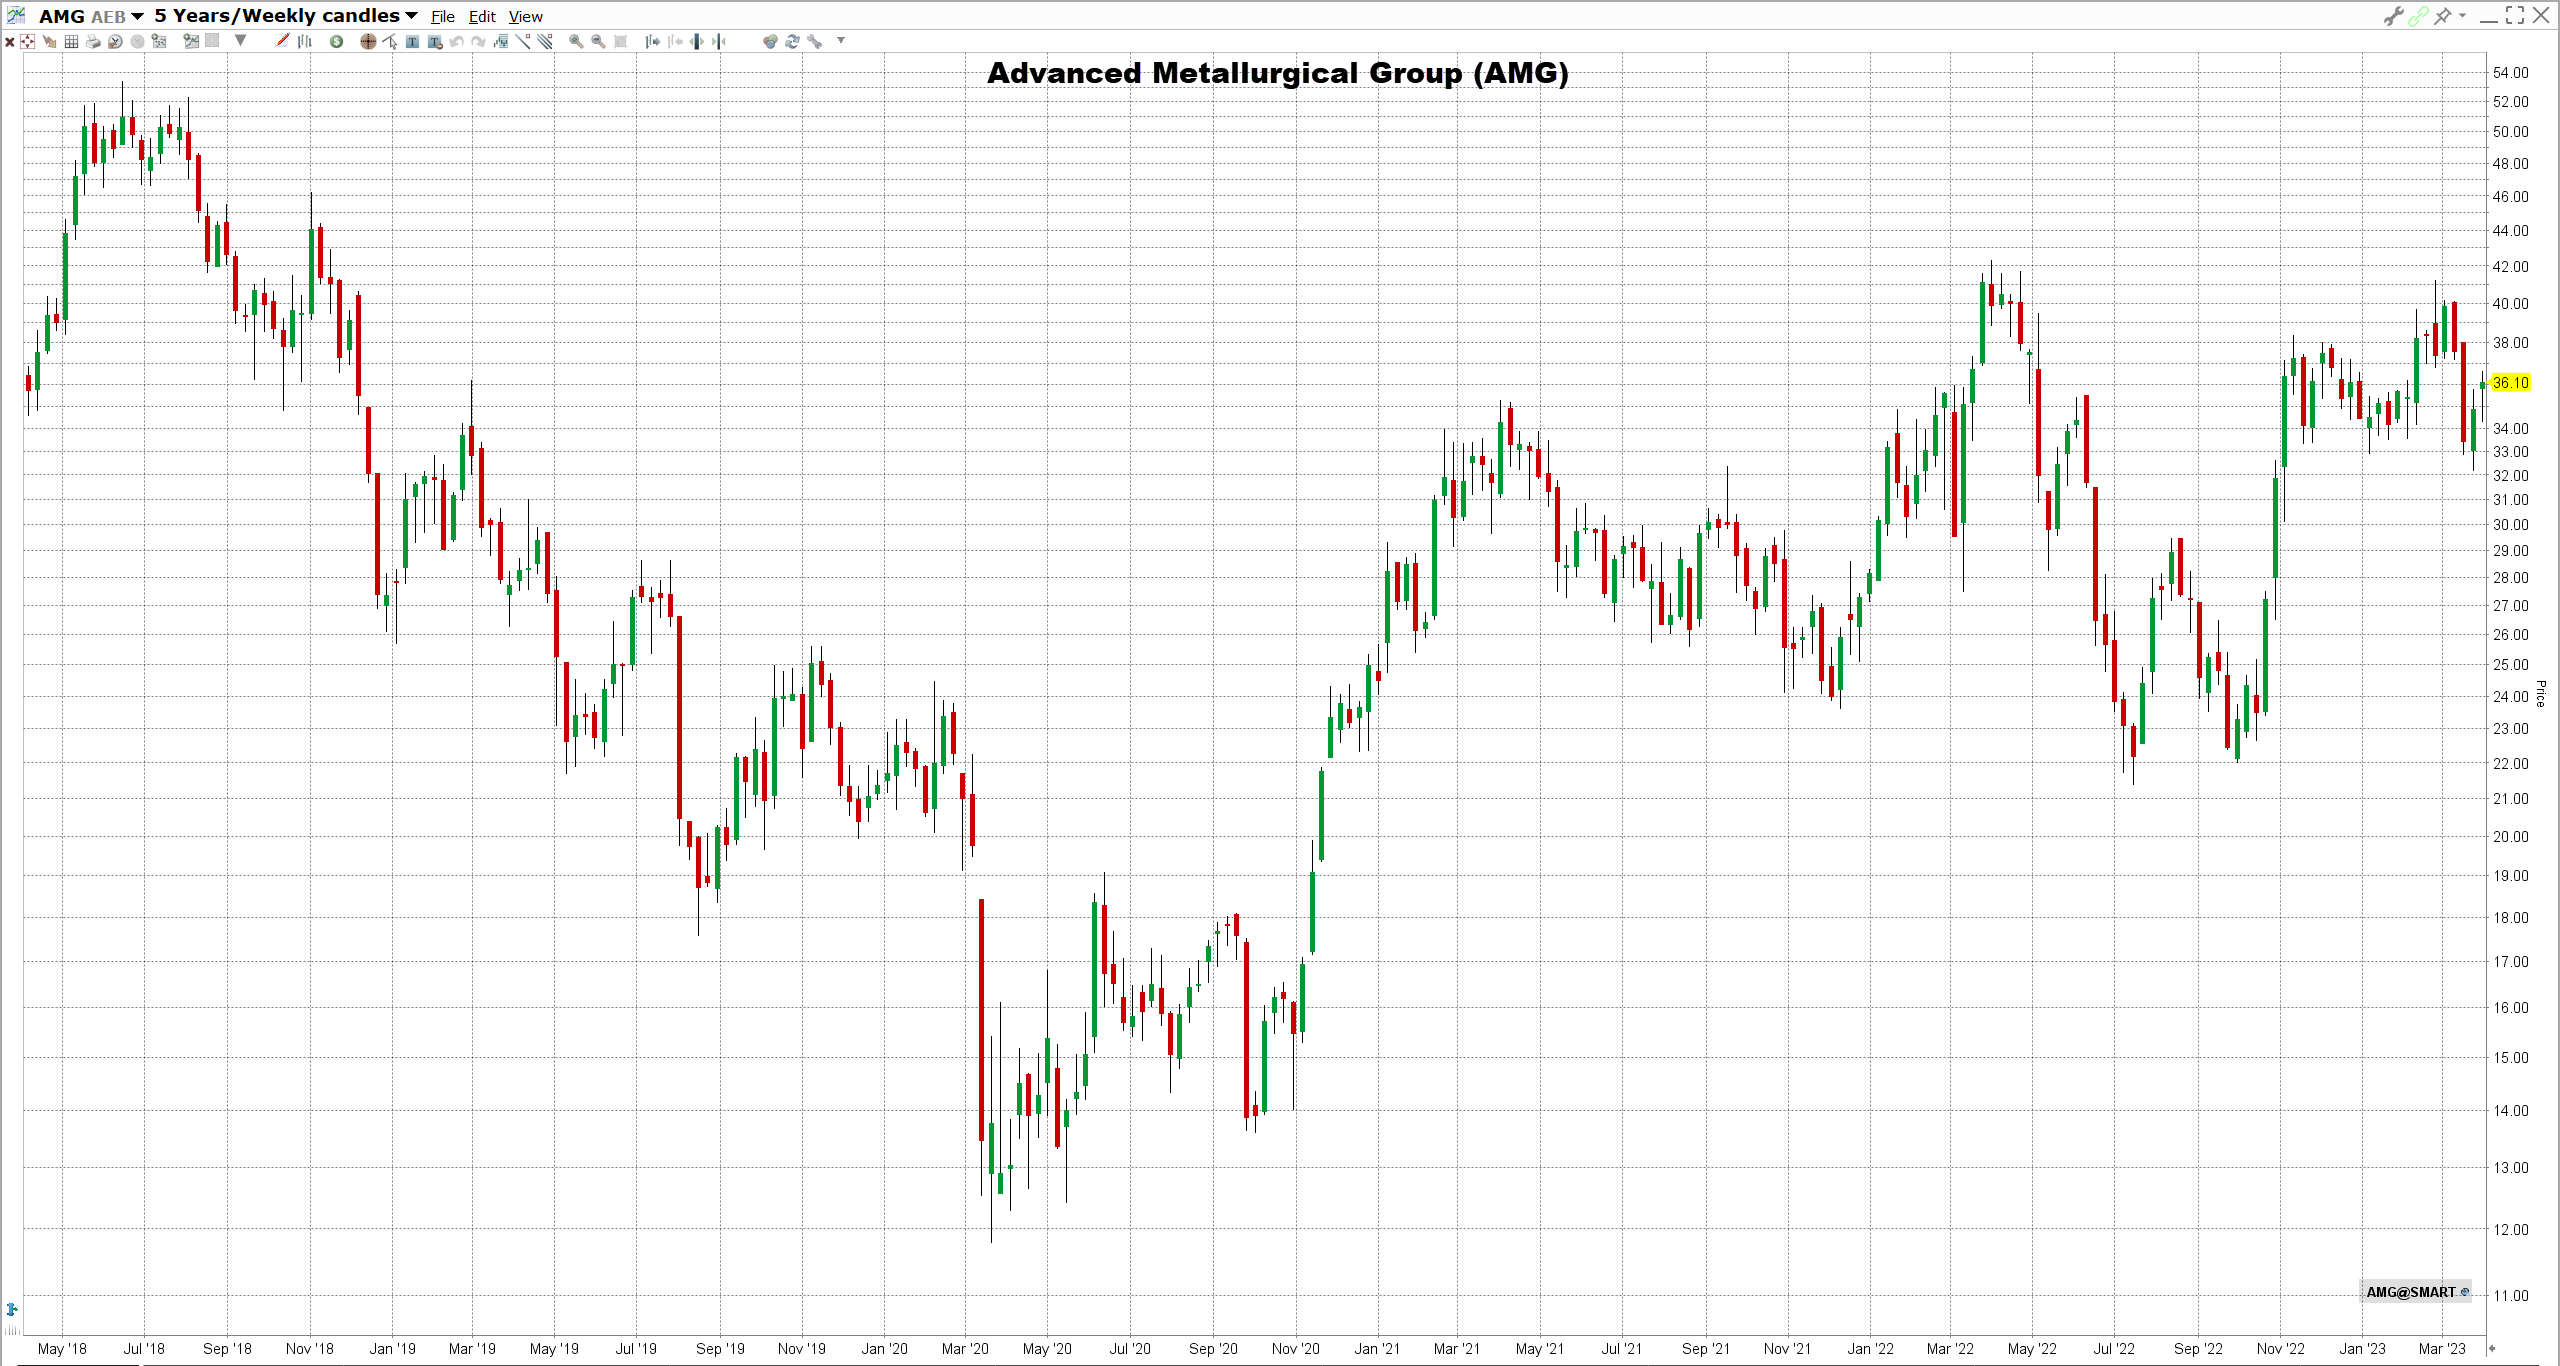Click the orange arrow pointer toolbar icon
Screen dimensions: 2560x1366
tap(49, 42)
